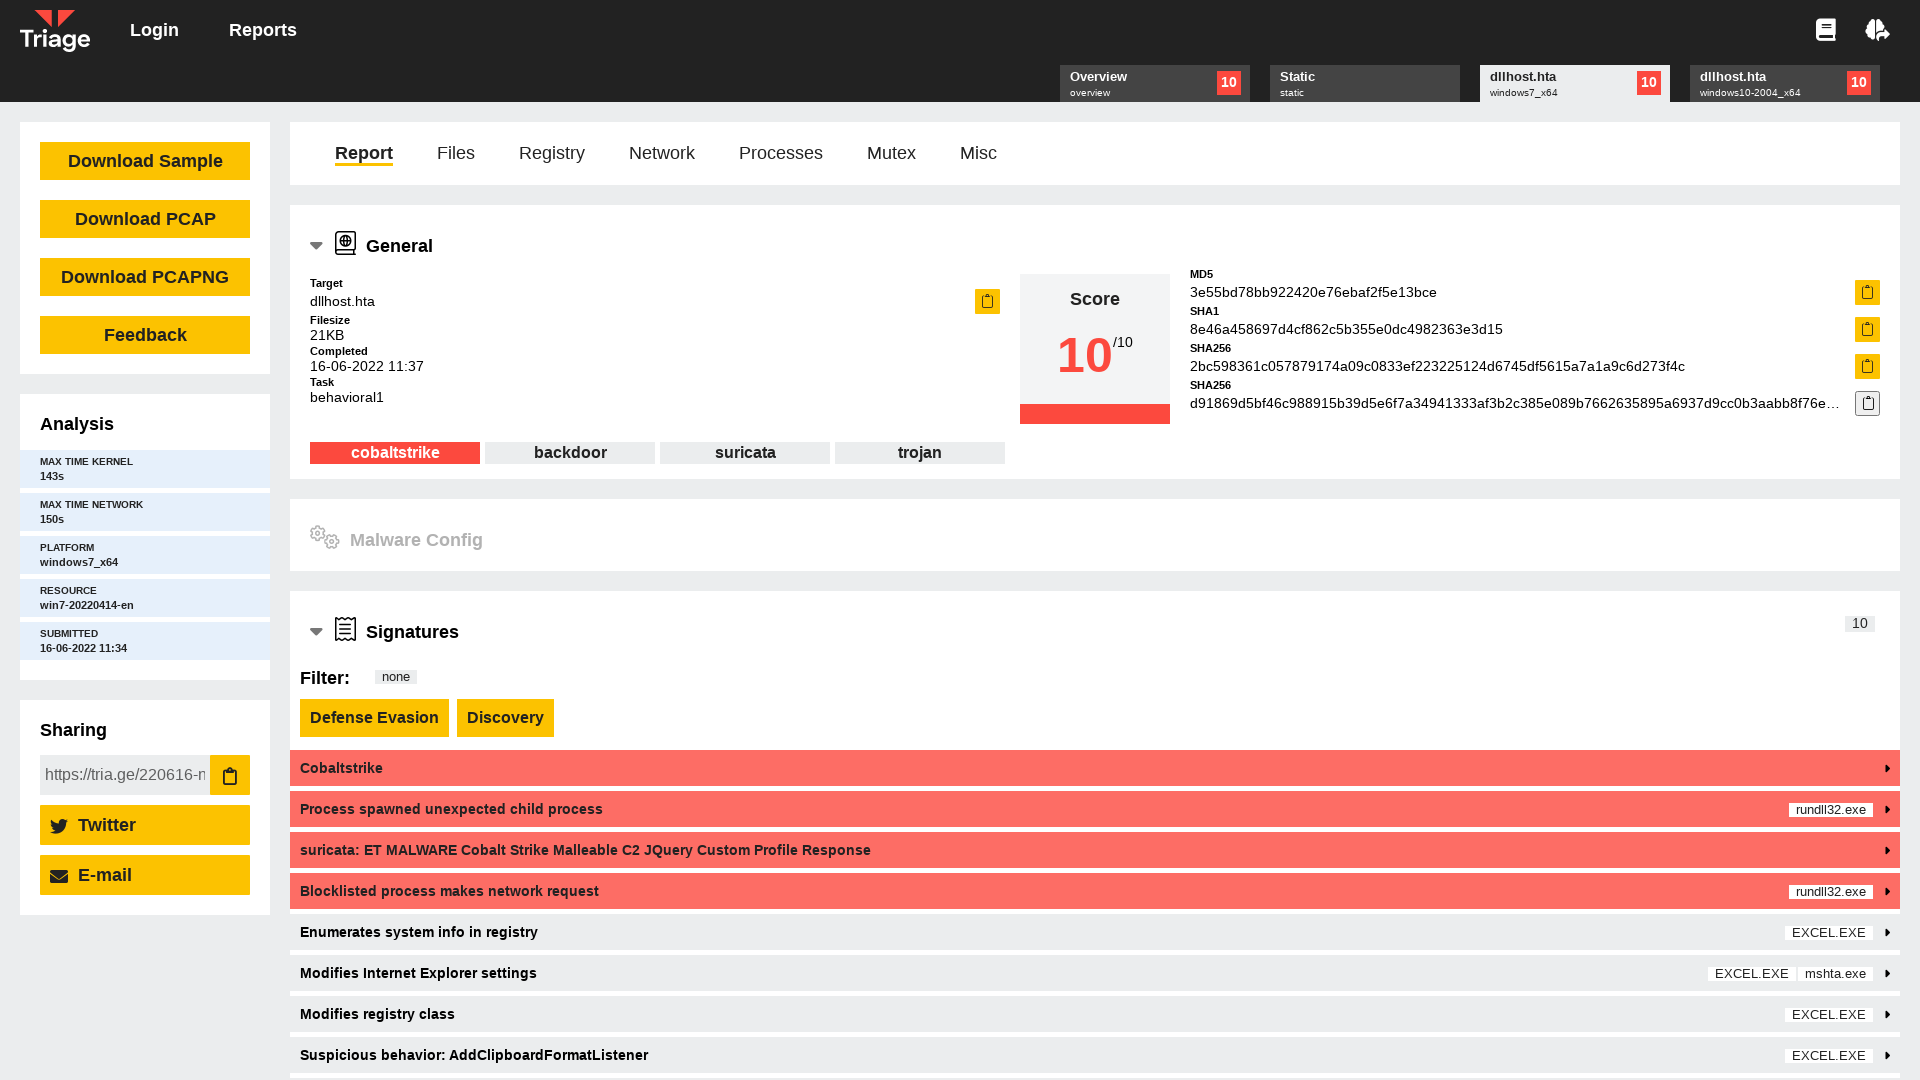Expand Suspicious behavior AddClipboardFormatListener row

click(x=1095, y=1055)
